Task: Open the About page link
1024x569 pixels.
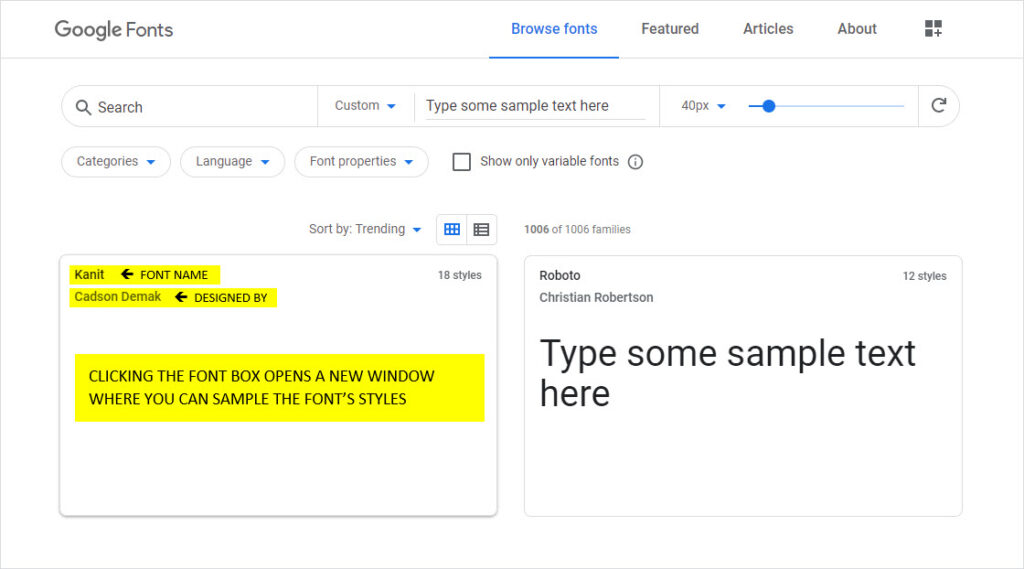Action: coord(857,29)
